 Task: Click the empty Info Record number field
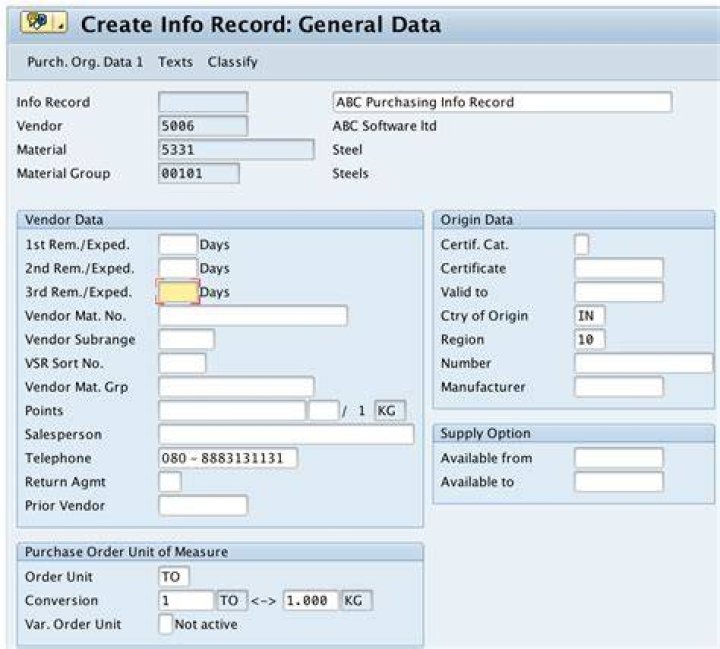tap(203, 102)
